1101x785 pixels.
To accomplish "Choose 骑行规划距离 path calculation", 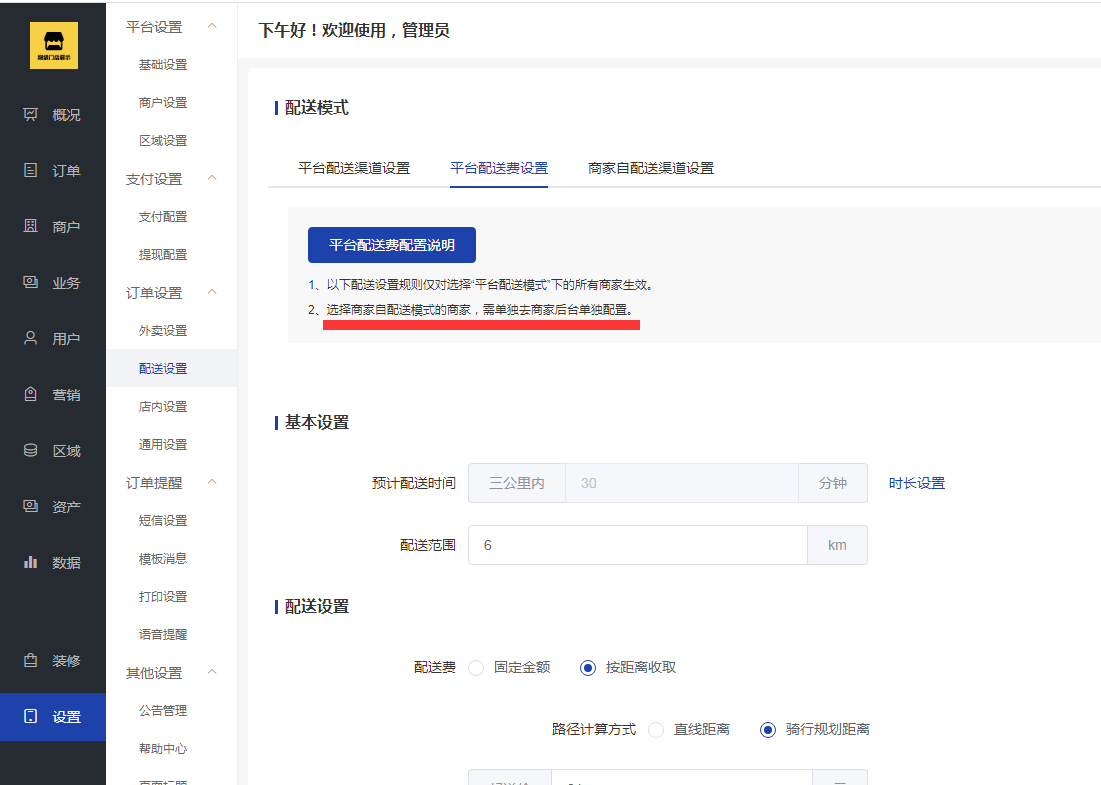I will click(767, 730).
